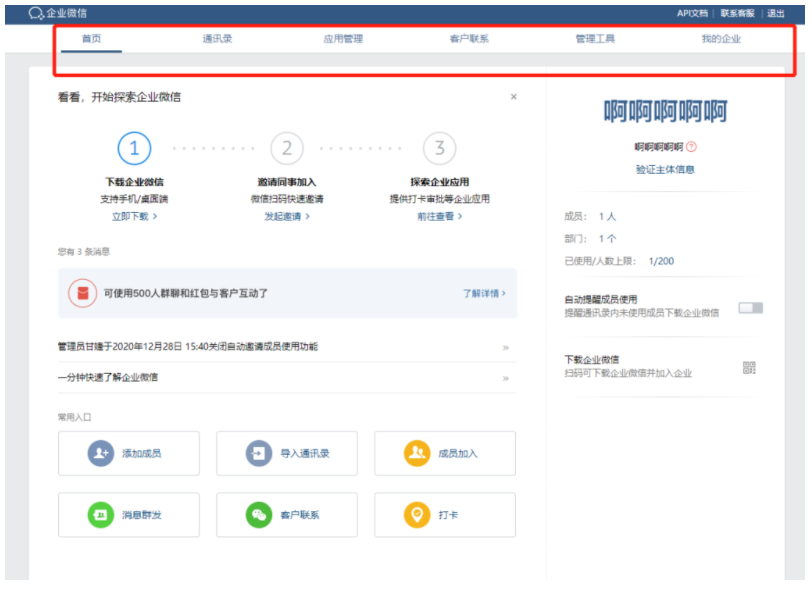The width and height of the screenshot is (812, 590).
Task: Click the green WeChat 客户联系 icon
Action: [x=258, y=515]
